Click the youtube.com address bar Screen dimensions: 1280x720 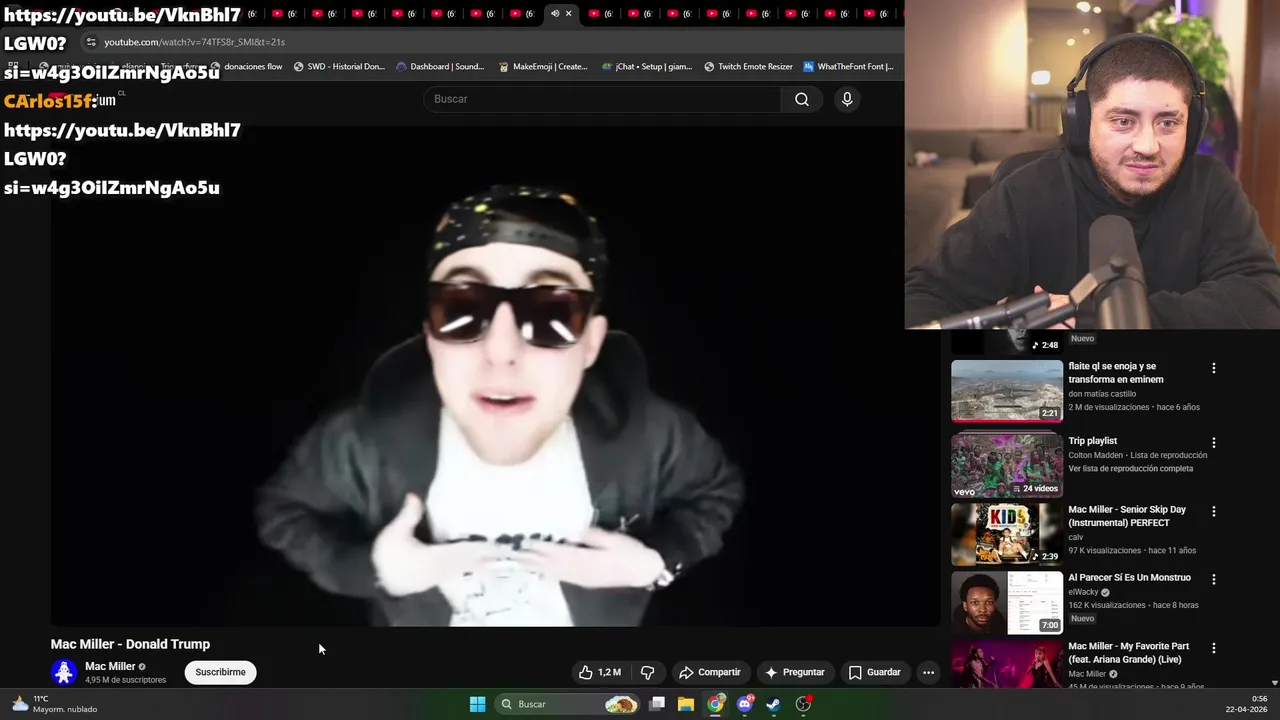point(490,42)
